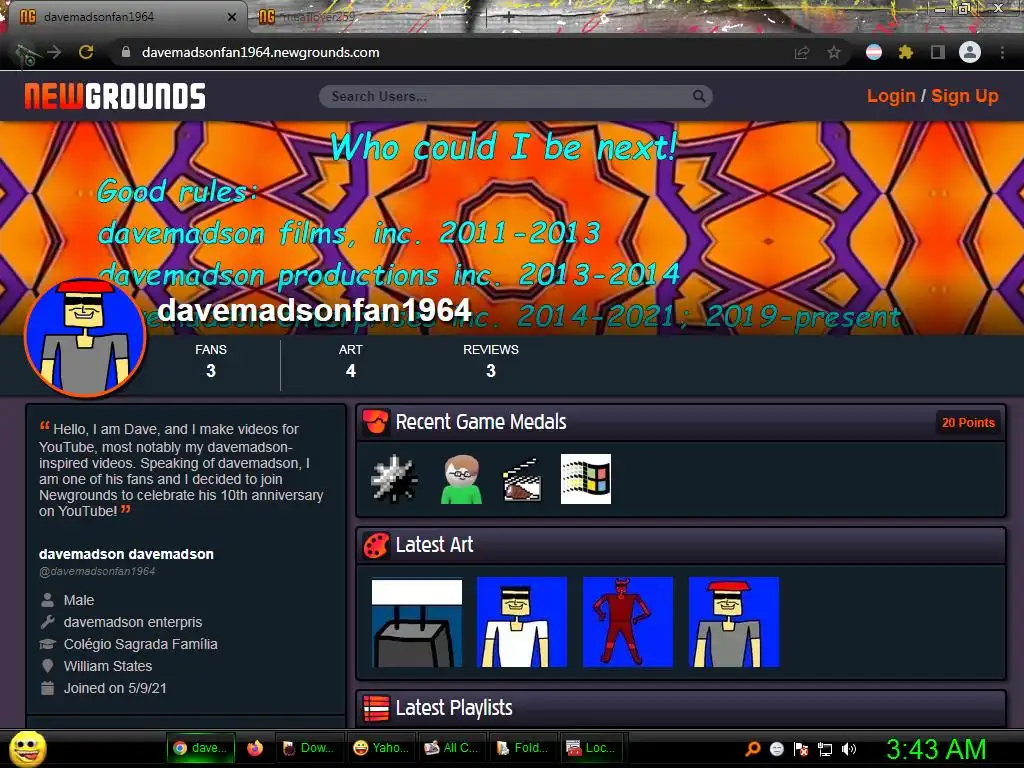Select the clapperboard meat medal icon
Screen dimensions: 1024x768
tap(522, 479)
